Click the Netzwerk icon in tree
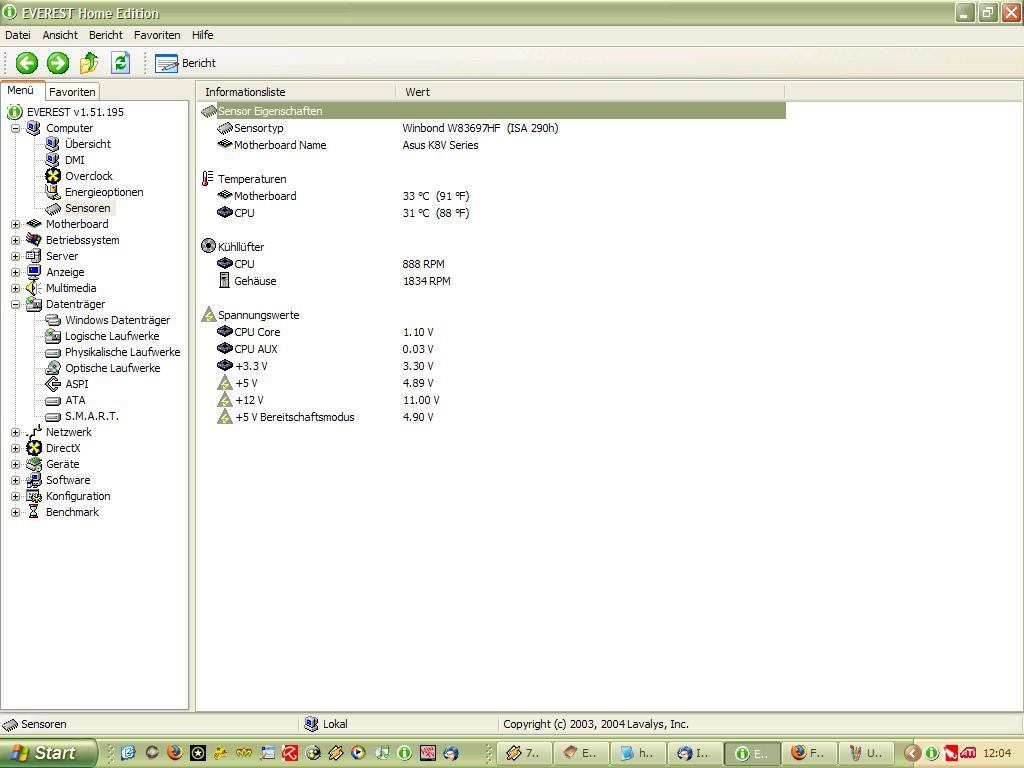 tap(34, 432)
